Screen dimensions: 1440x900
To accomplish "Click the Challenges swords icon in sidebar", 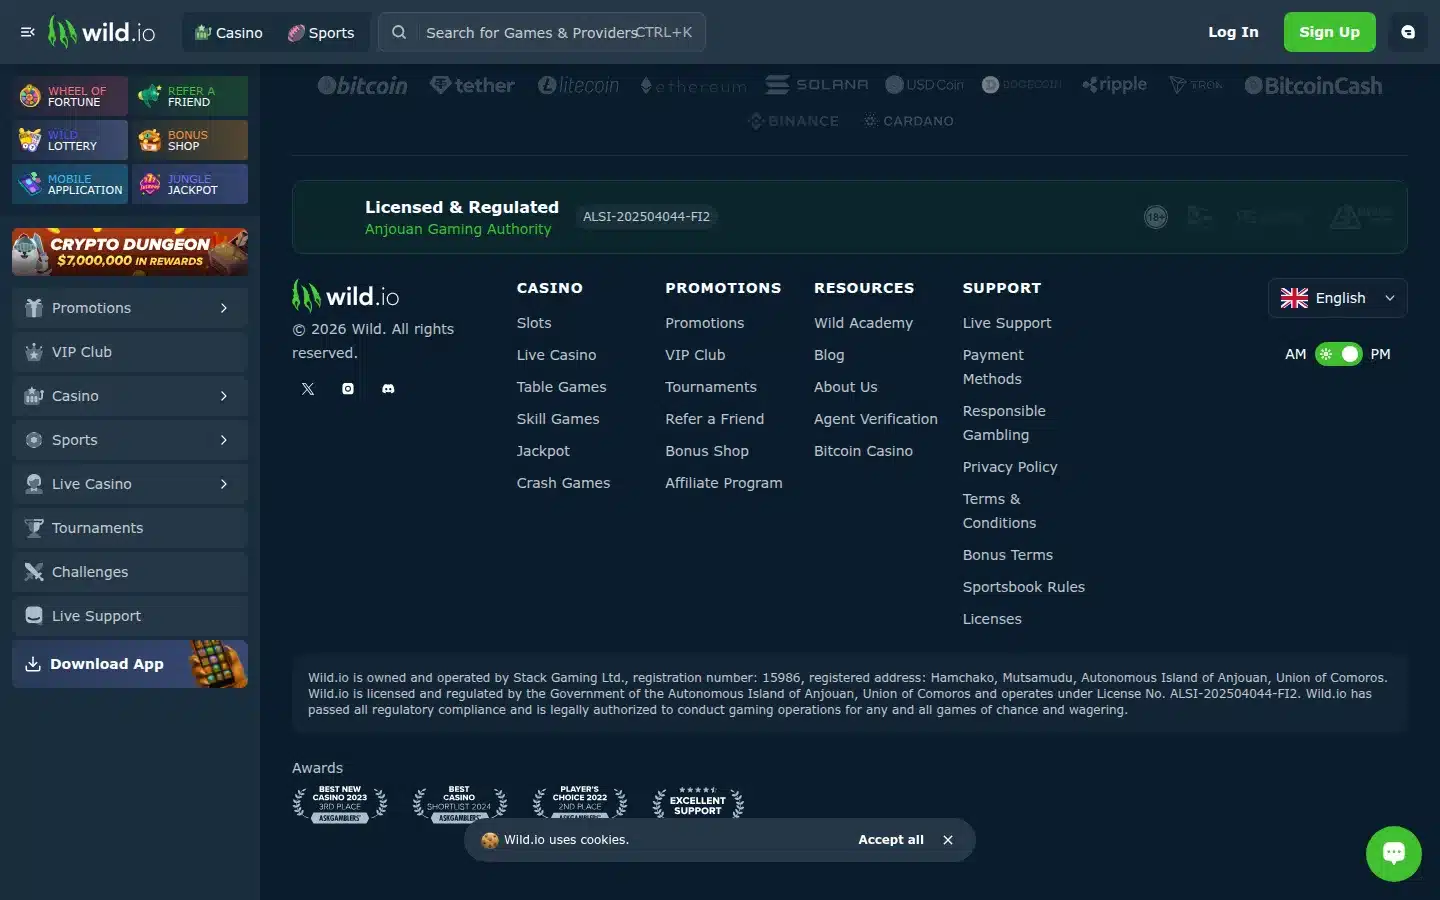I will [x=34, y=572].
